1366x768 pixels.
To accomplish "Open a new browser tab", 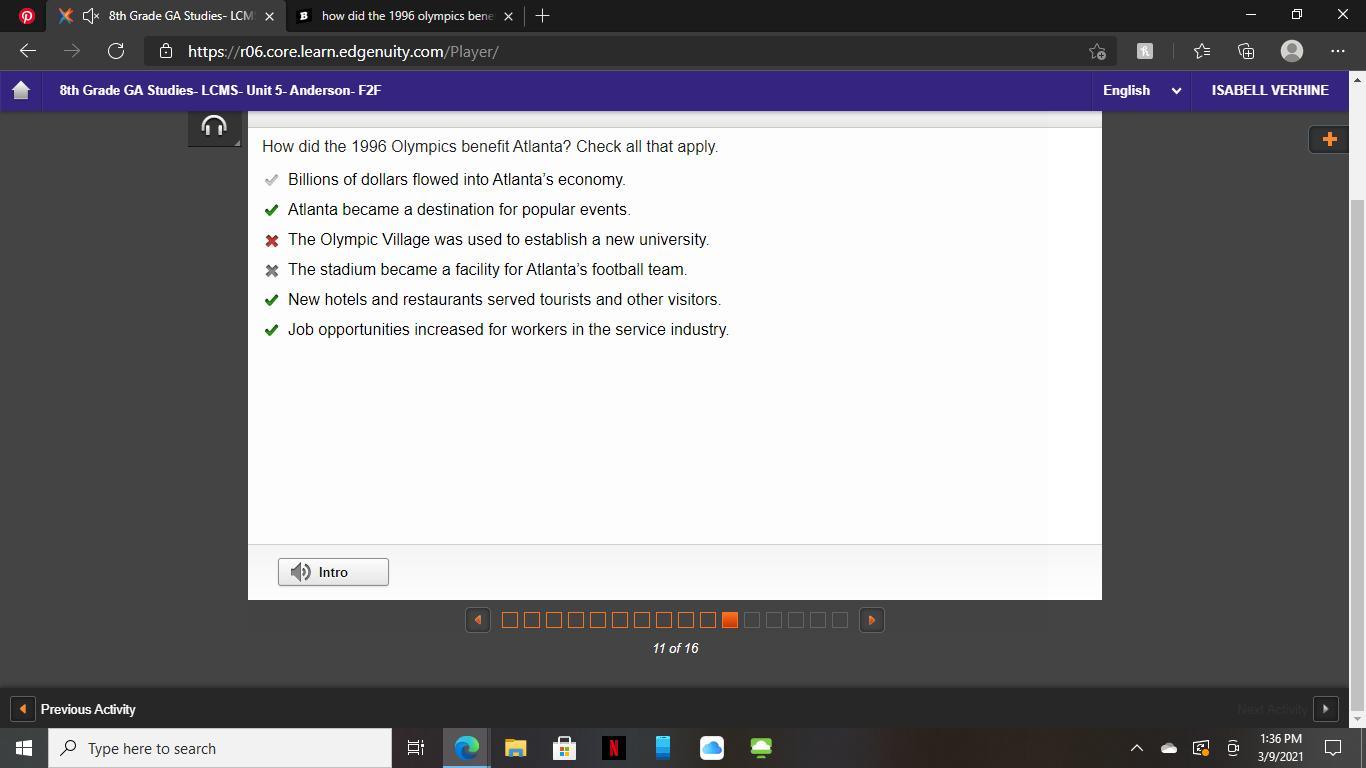I will point(542,16).
